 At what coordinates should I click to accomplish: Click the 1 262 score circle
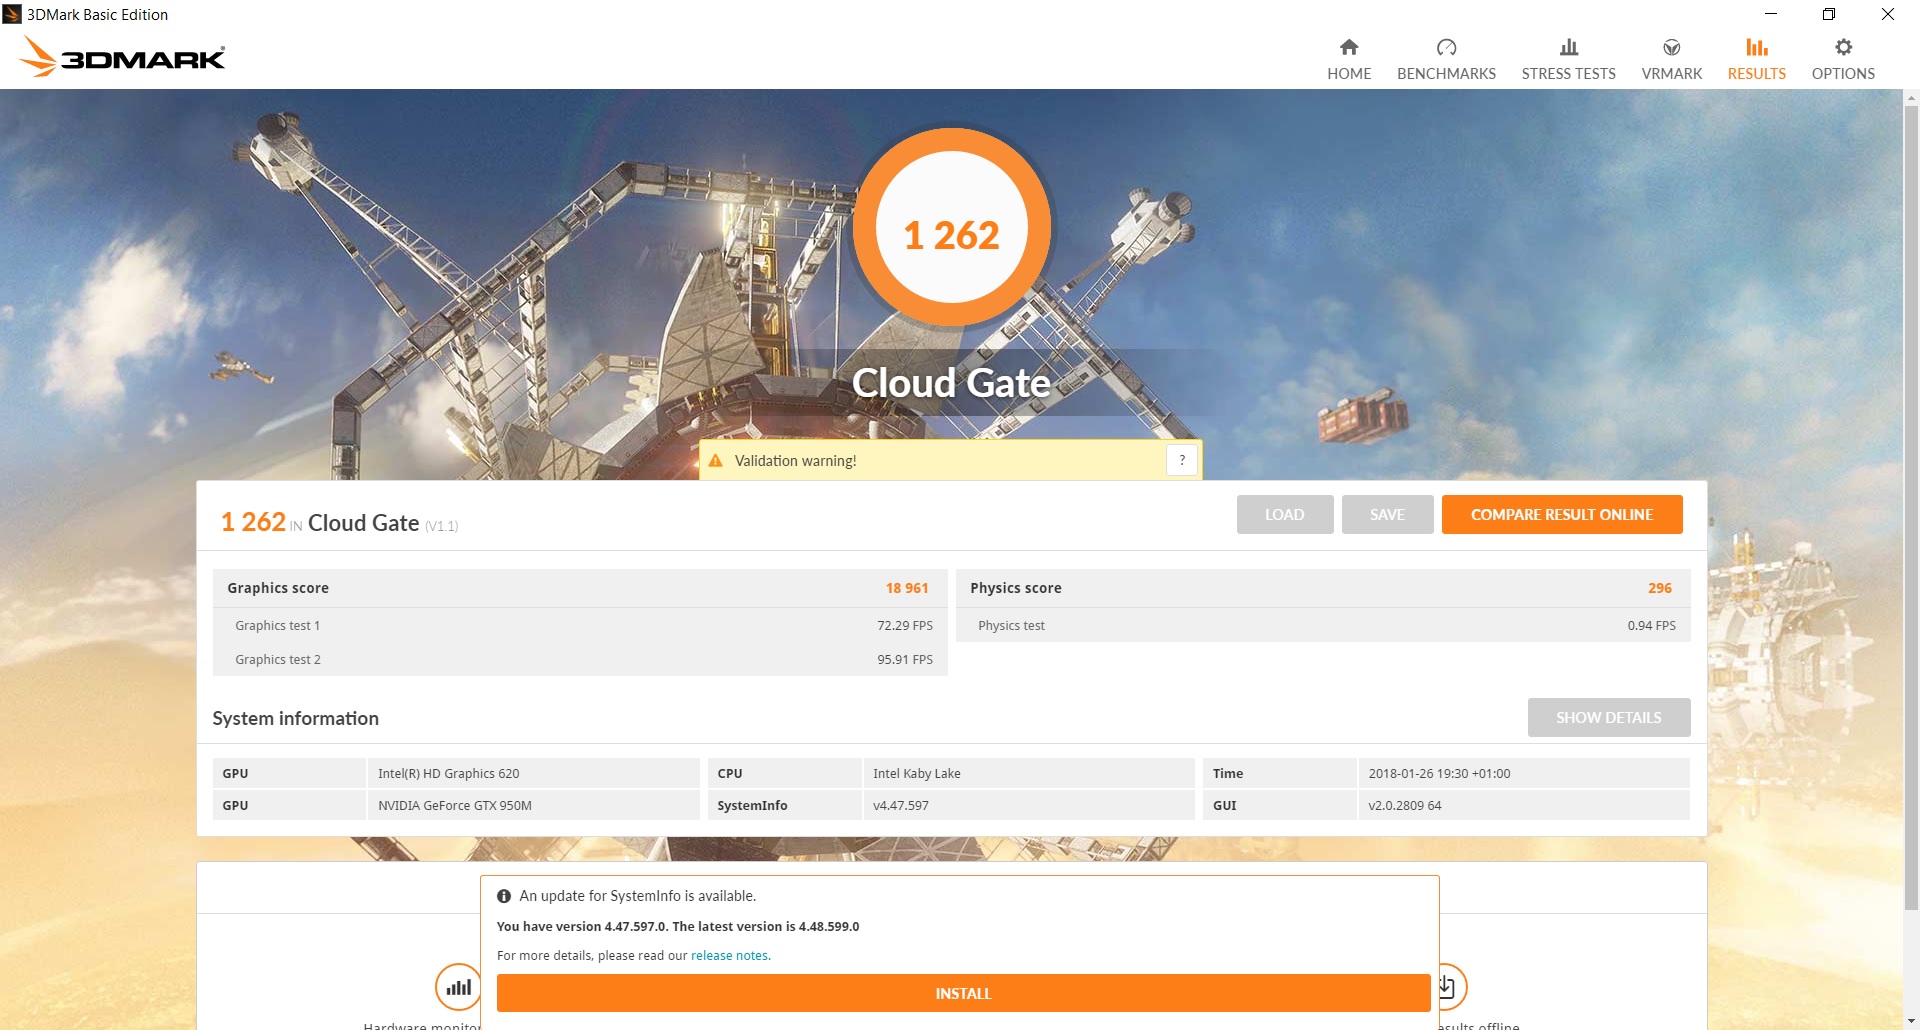click(x=951, y=227)
